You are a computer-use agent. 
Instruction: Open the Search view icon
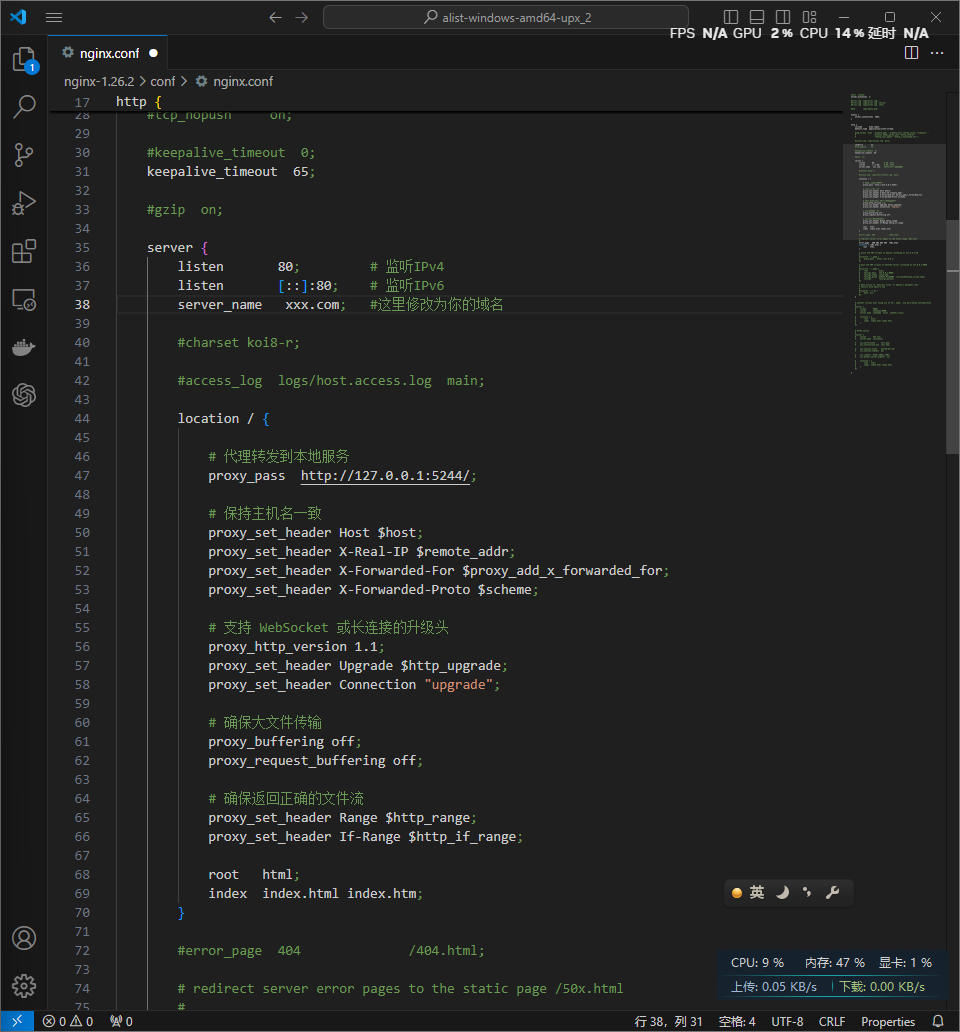click(24, 107)
